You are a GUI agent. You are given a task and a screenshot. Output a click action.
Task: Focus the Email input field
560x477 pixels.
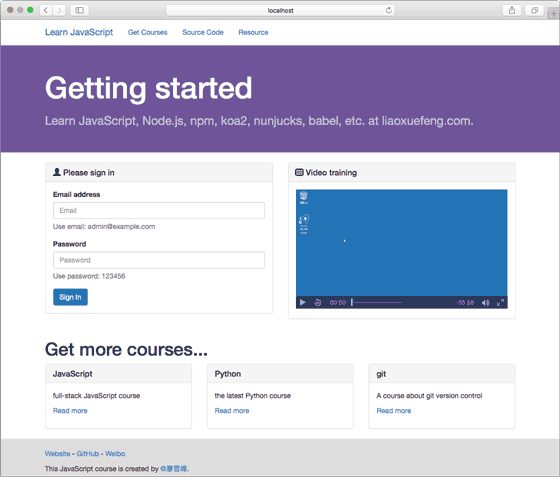159,211
